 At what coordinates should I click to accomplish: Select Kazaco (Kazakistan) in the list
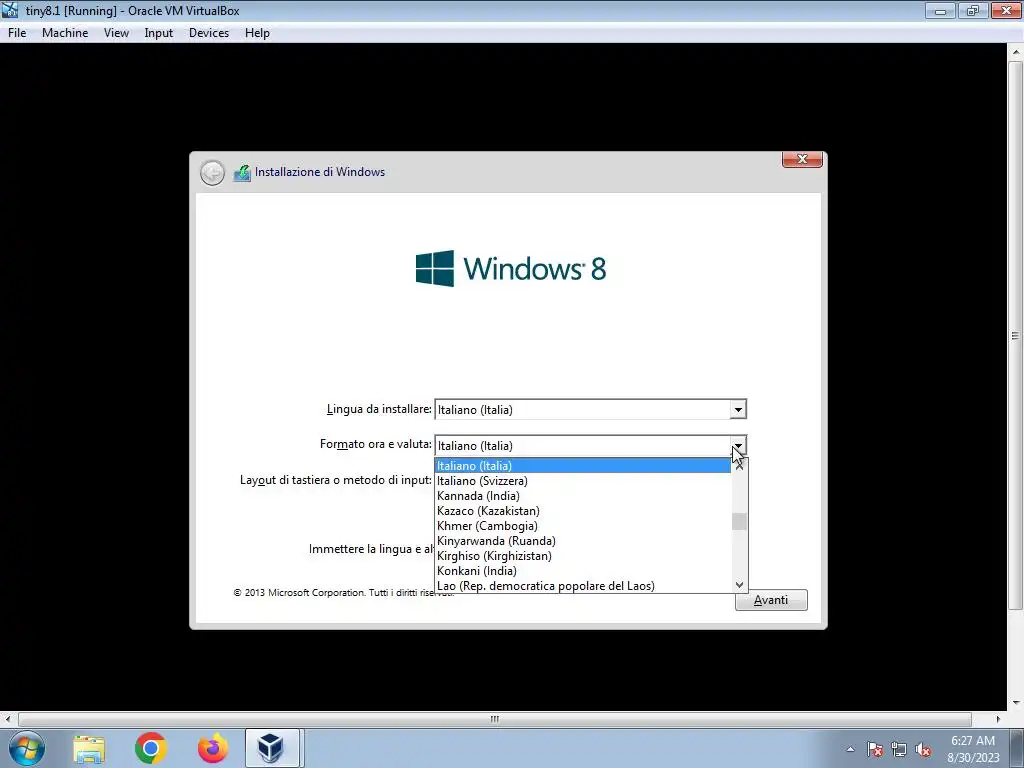(583, 511)
